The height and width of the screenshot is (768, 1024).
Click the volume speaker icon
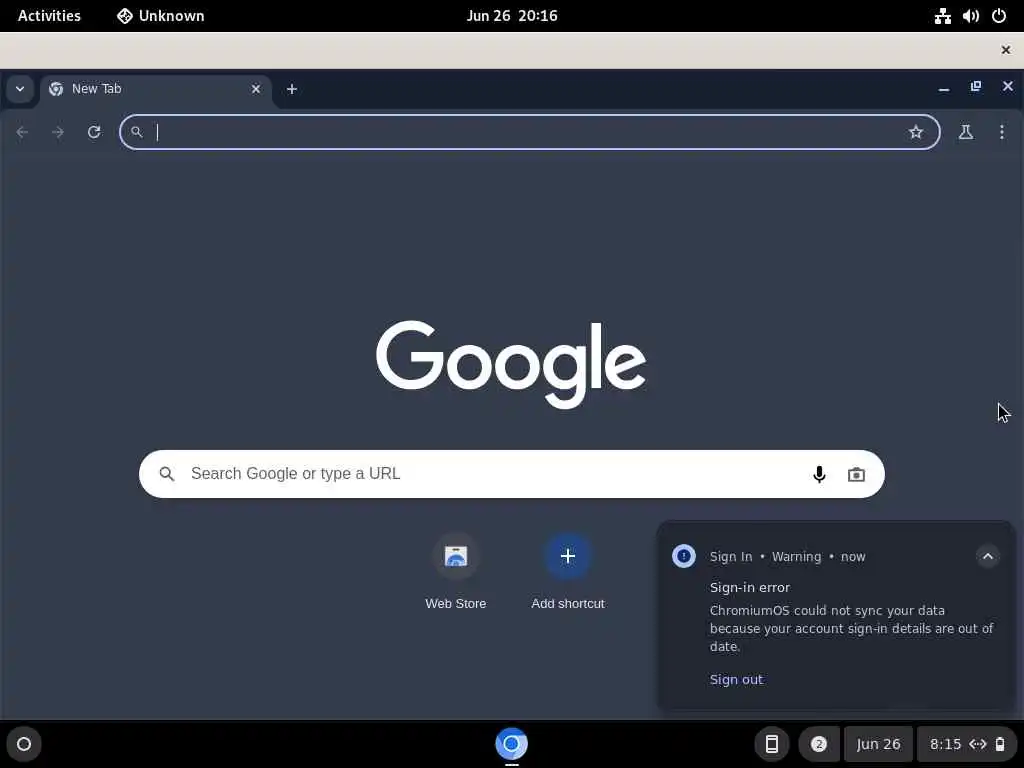tap(970, 16)
